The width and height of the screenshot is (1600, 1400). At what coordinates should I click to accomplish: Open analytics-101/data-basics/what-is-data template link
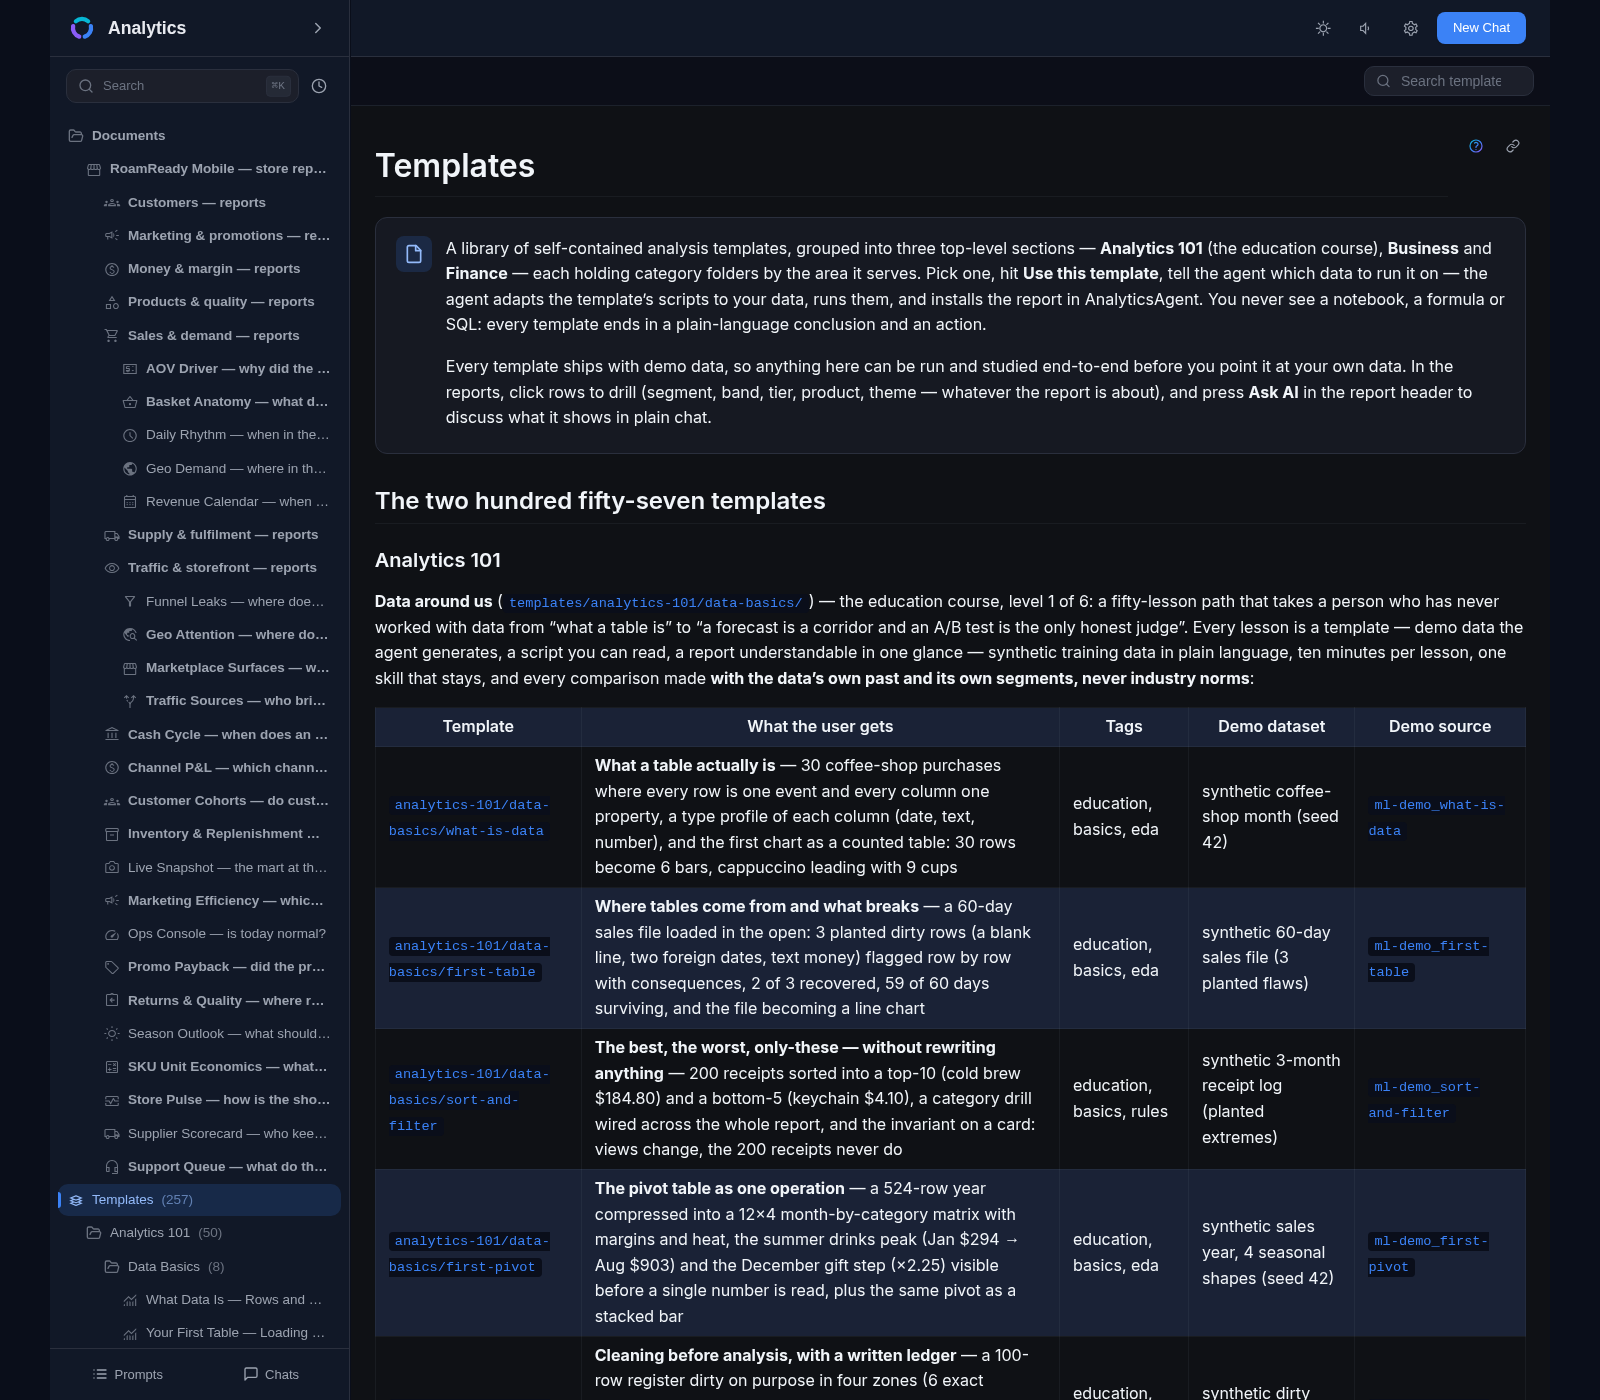point(470,818)
